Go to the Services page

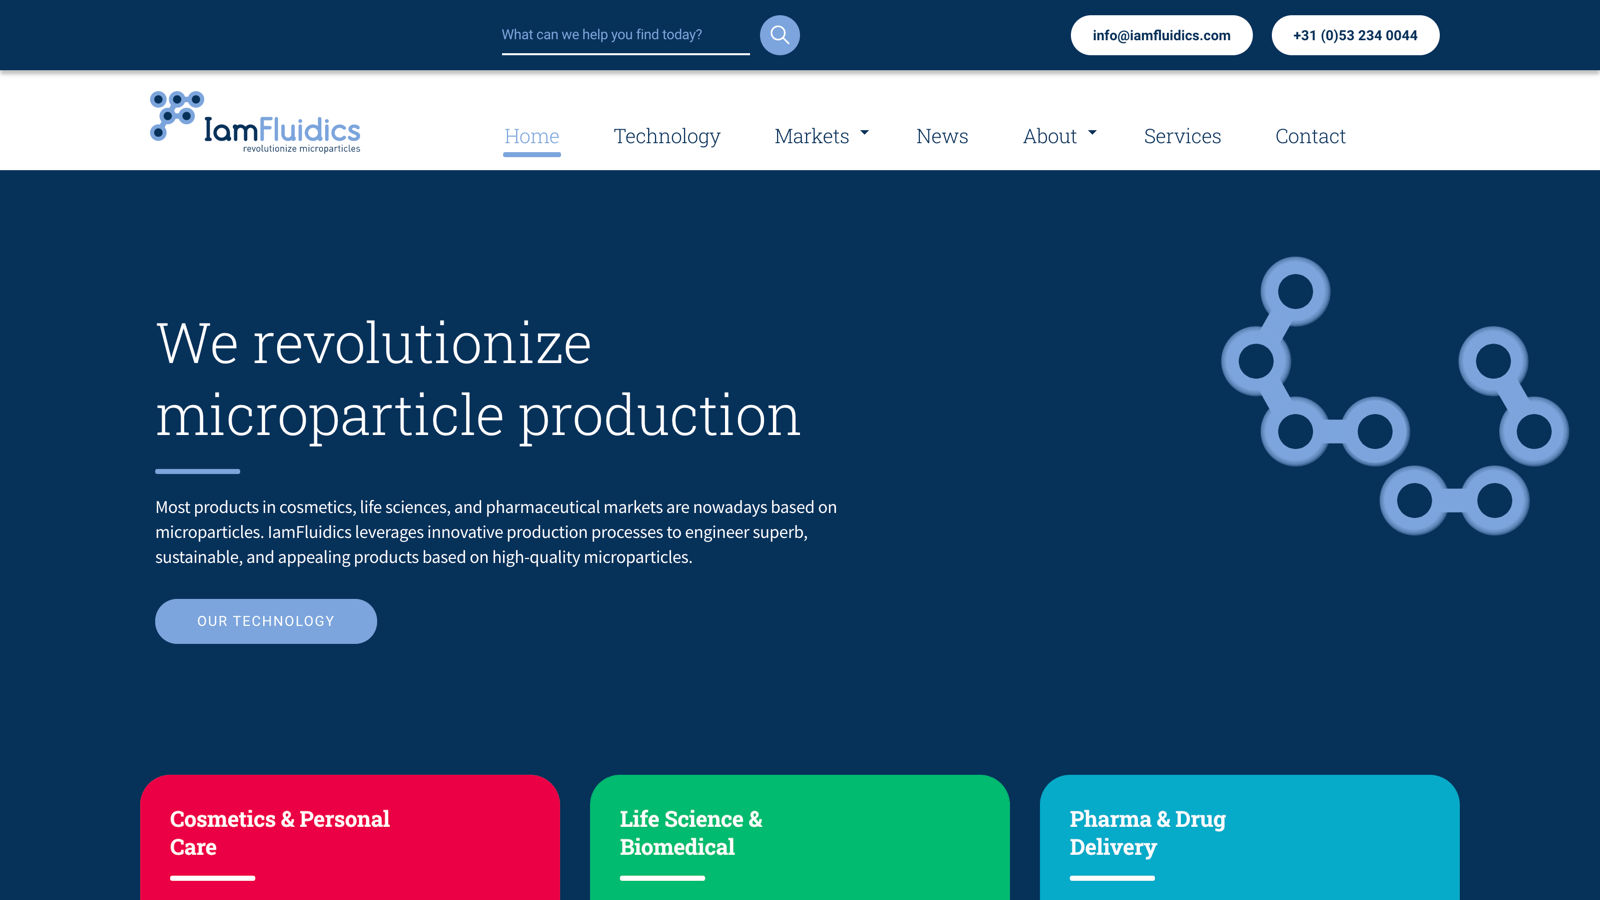[x=1182, y=136]
